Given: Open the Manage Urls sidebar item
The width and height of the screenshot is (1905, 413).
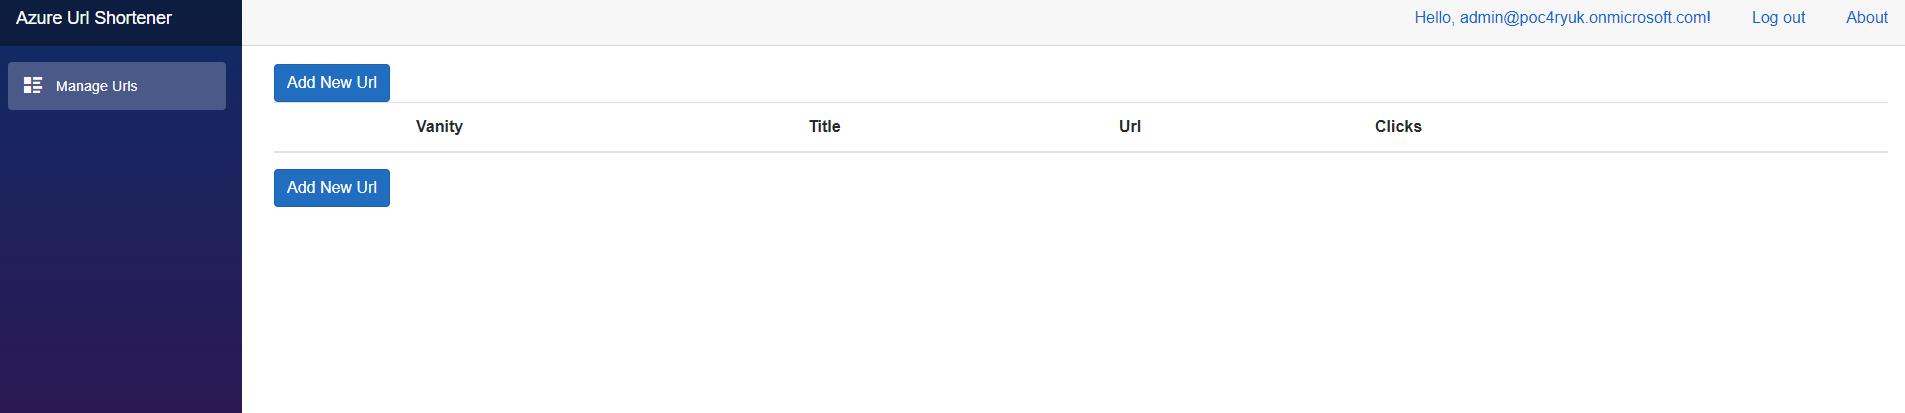Looking at the screenshot, I should point(117,86).
